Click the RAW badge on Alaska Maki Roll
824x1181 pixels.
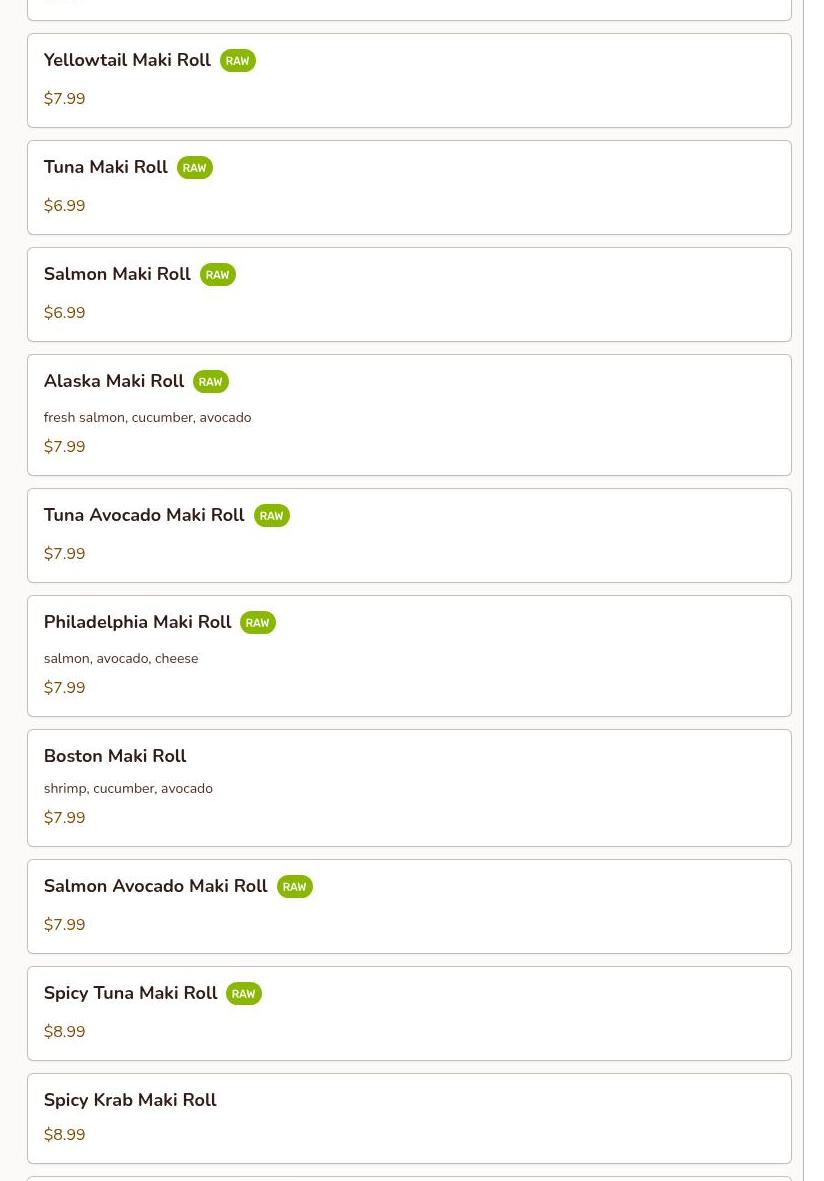point(211,382)
